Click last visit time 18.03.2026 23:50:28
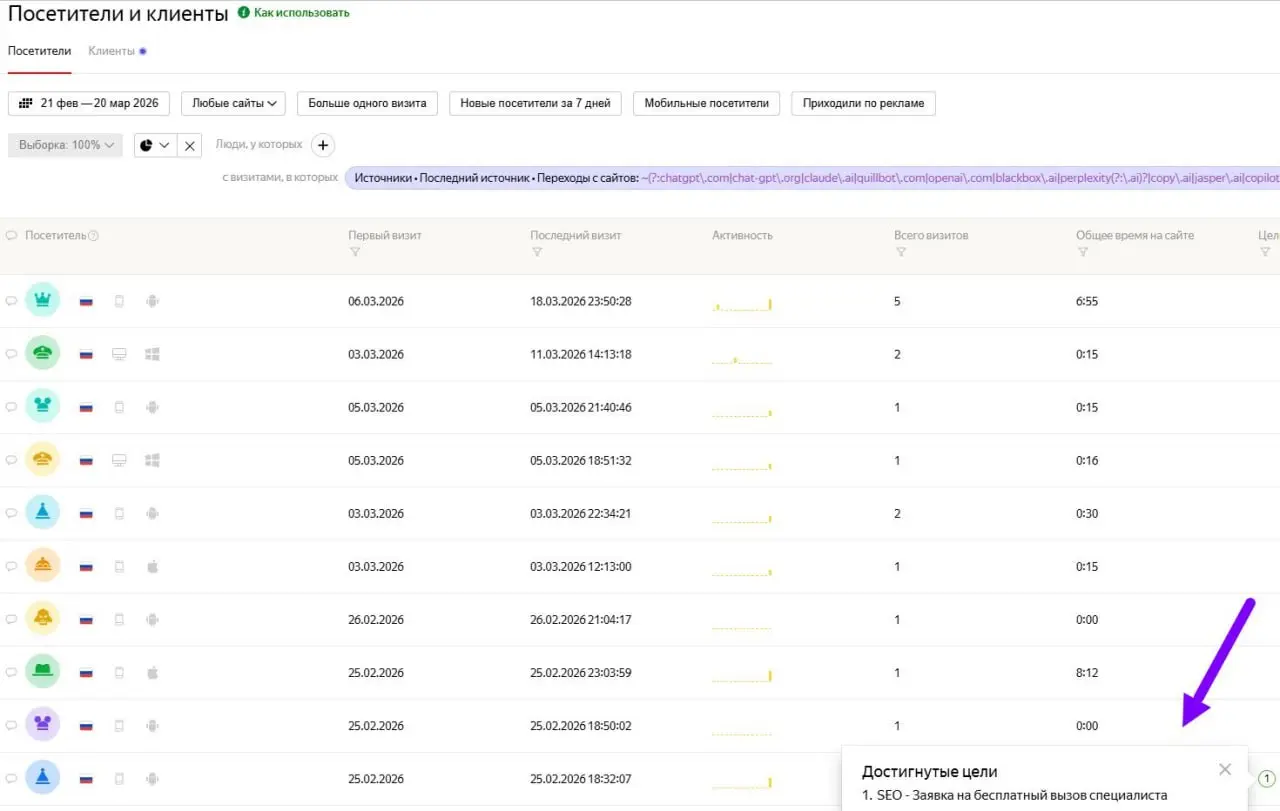The height and width of the screenshot is (811, 1280). click(x=581, y=301)
